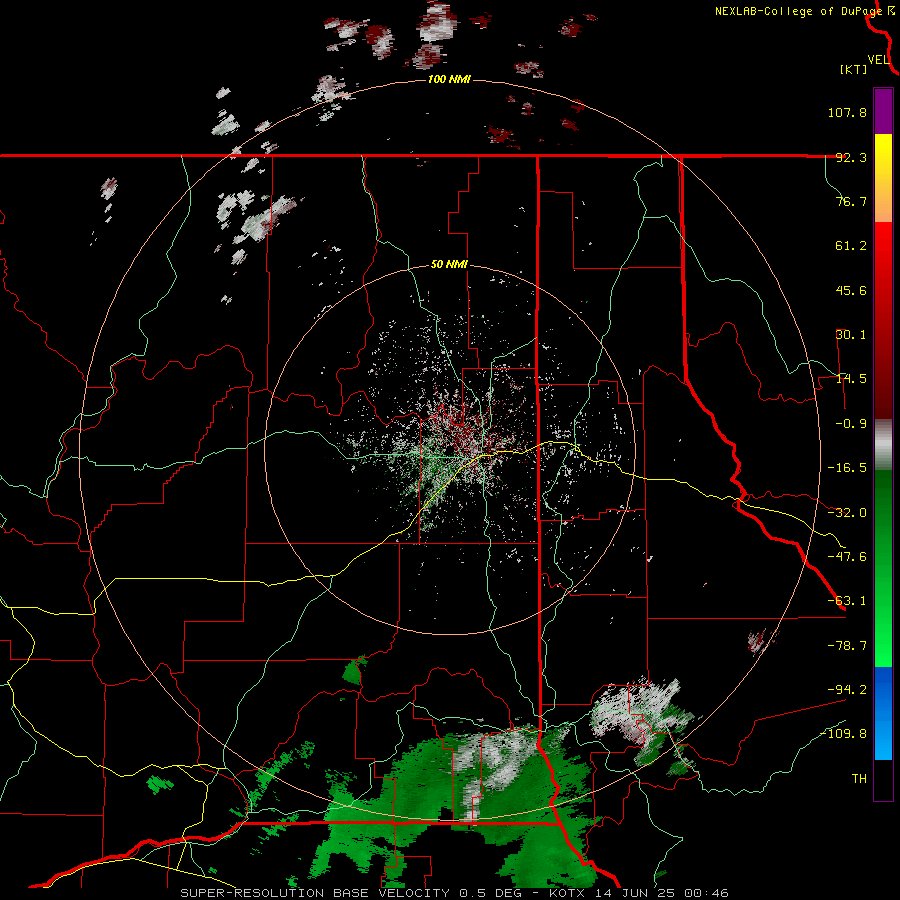The width and height of the screenshot is (900, 900).
Task: Click the 61.2 velocity scale value
Action: pos(851,246)
